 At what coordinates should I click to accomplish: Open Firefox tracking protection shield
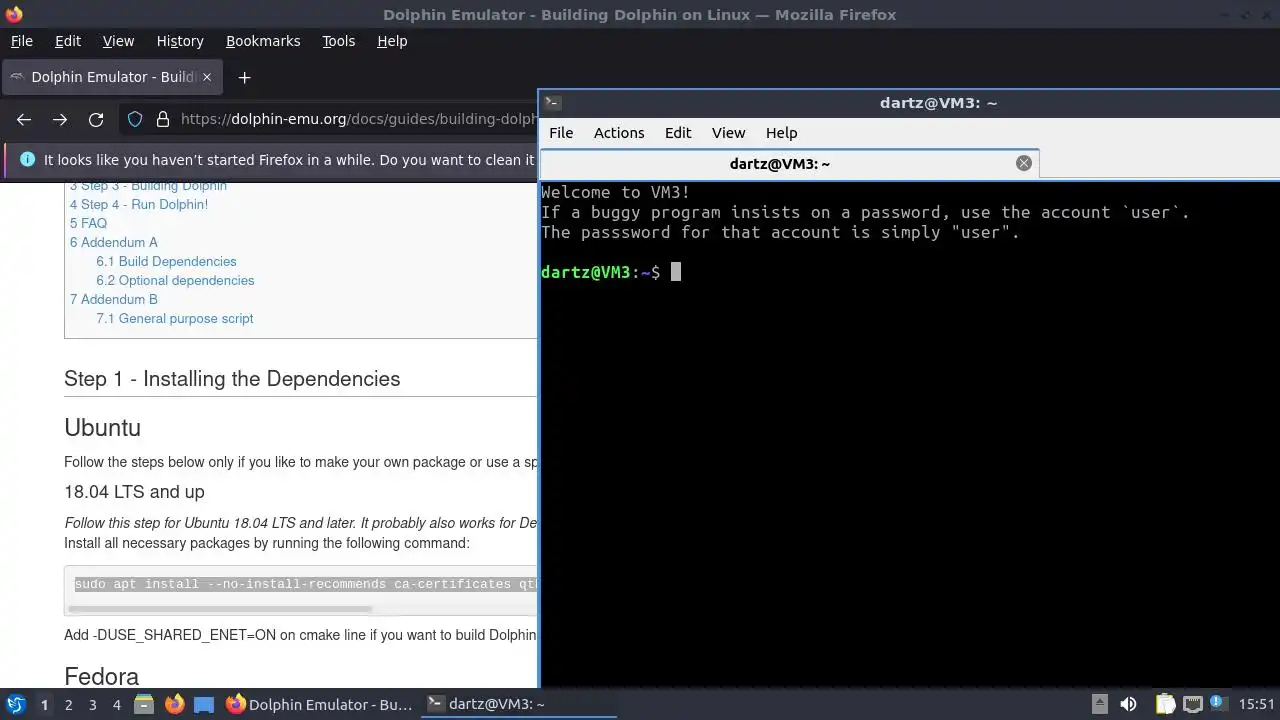(135, 119)
